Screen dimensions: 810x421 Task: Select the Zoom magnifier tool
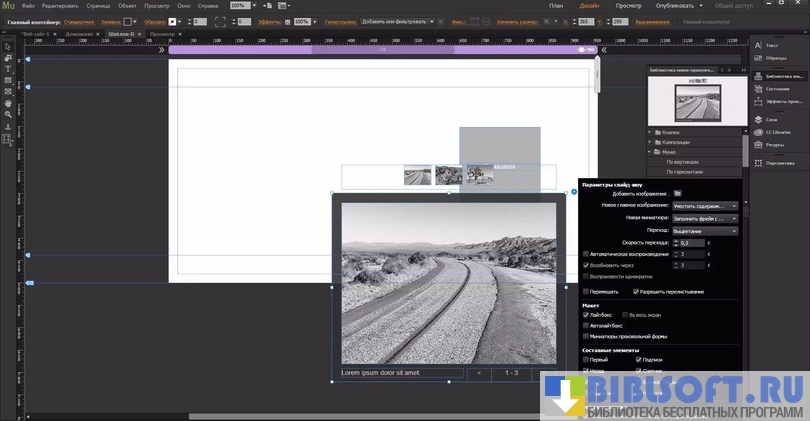(8, 115)
